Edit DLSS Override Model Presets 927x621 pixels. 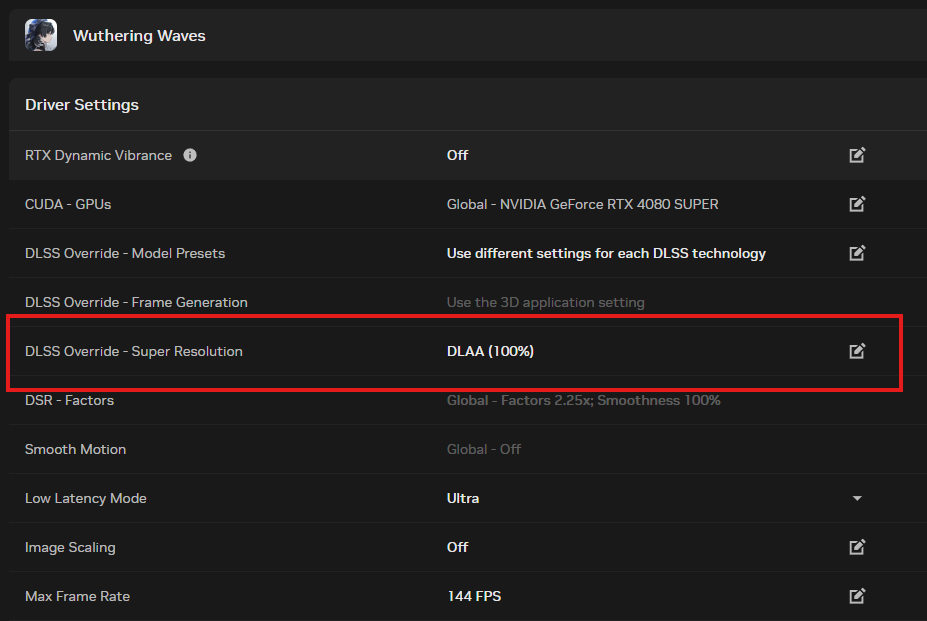point(857,253)
